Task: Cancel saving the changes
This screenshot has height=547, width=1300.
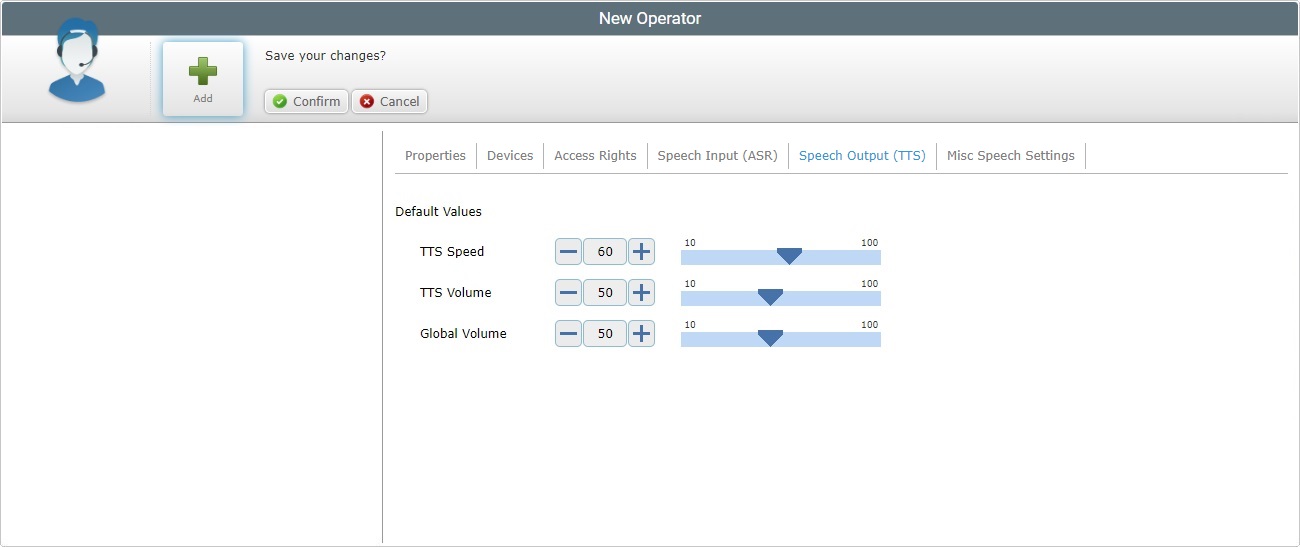Action: click(389, 101)
